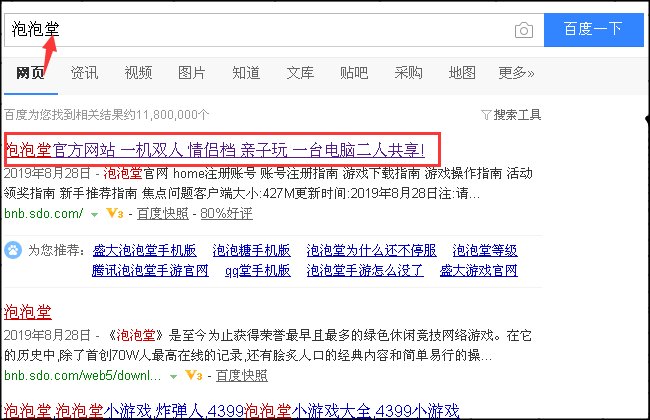The width and height of the screenshot is (650, 420).
Task: Click snippet text 游戏下载指南 in first result
Action: pyautogui.click(x=381, y=173)
